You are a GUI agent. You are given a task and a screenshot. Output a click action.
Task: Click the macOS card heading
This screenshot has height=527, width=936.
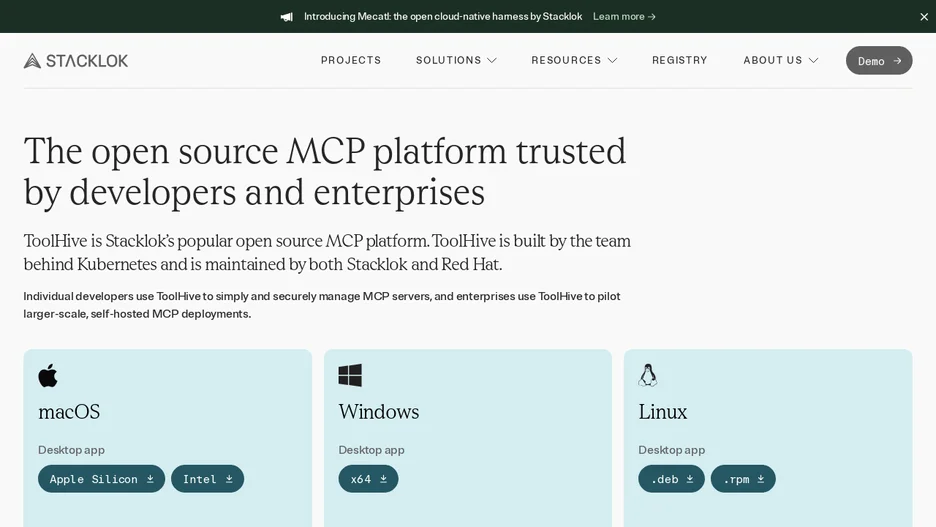pos(69,412)
